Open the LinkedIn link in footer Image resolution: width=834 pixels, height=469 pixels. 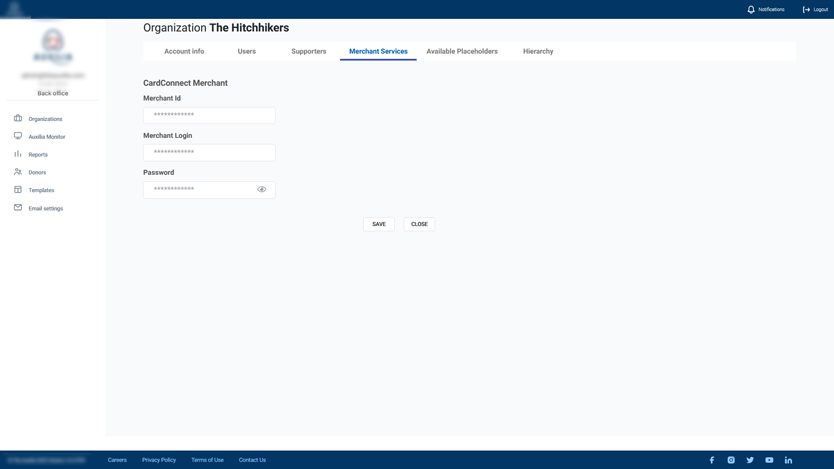point(788,460)
